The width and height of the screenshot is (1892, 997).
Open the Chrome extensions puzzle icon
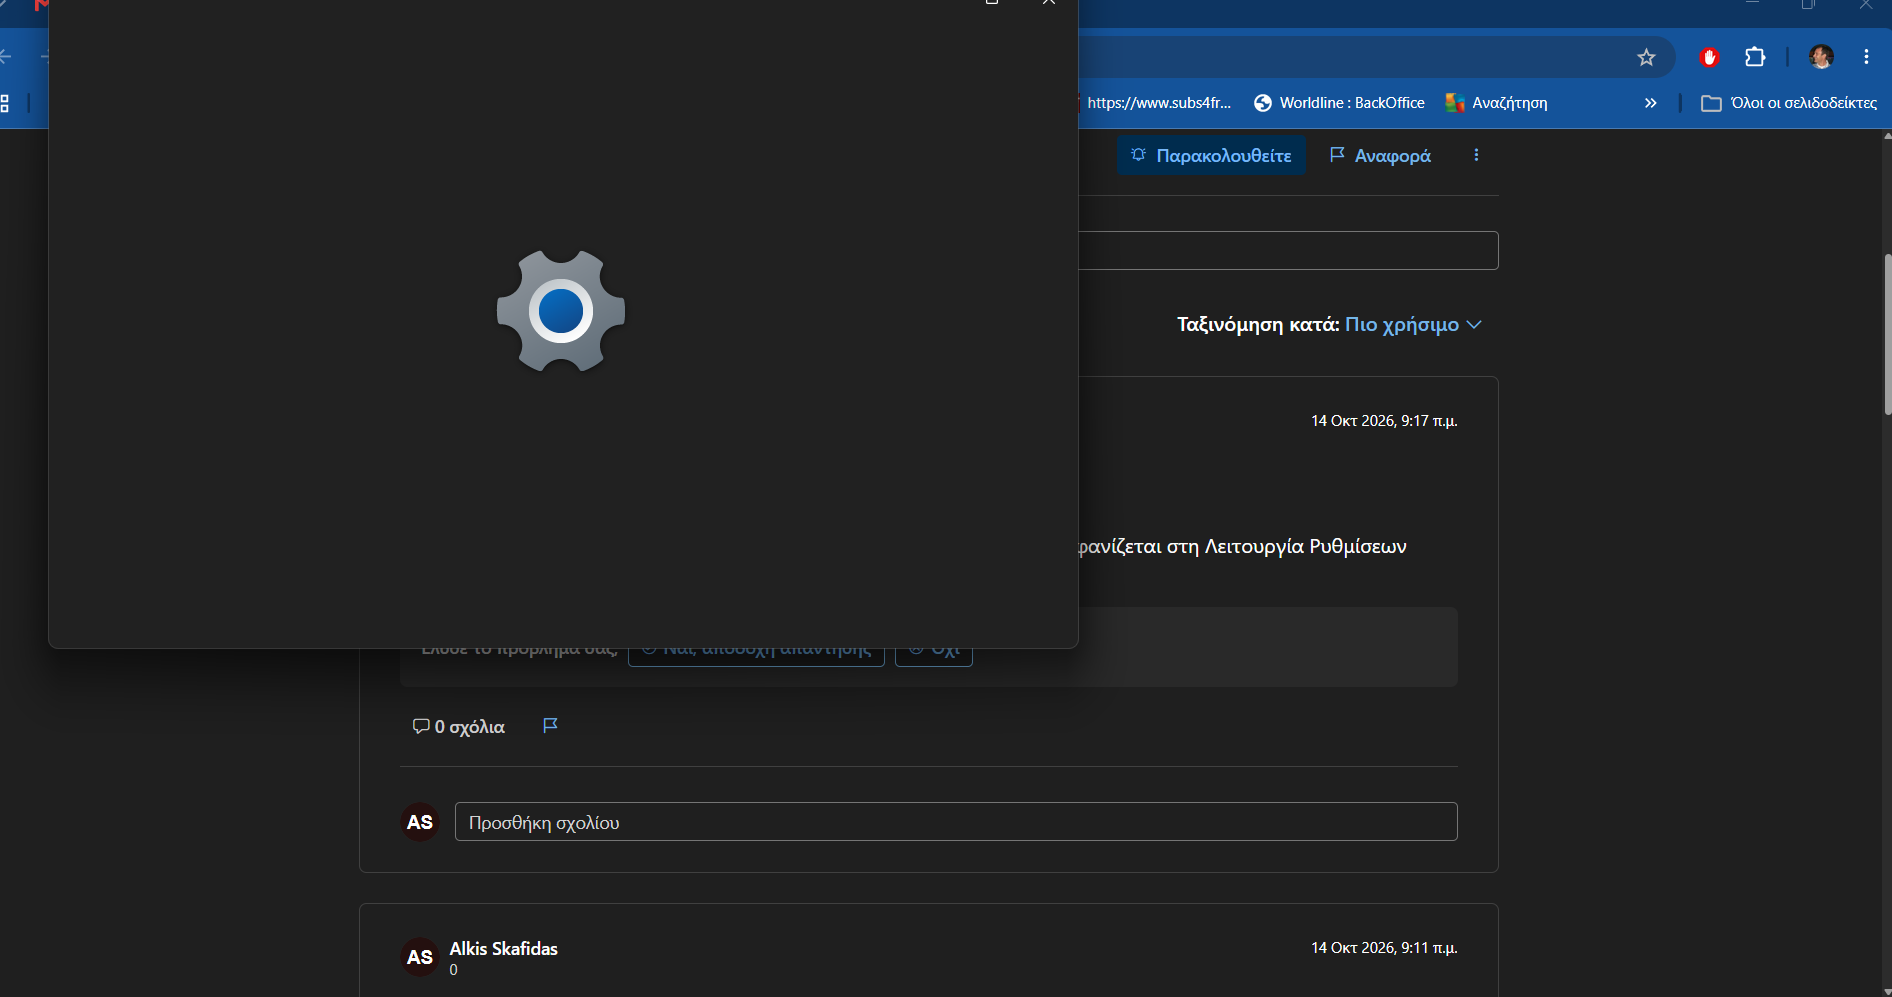point(1755,58)
